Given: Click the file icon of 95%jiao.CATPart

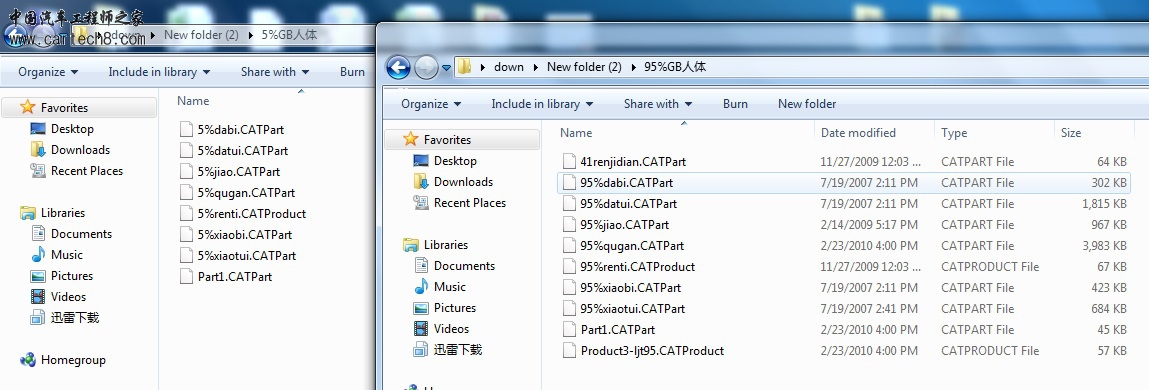Looking at the screenshot, I should click(x=569, y=224).
